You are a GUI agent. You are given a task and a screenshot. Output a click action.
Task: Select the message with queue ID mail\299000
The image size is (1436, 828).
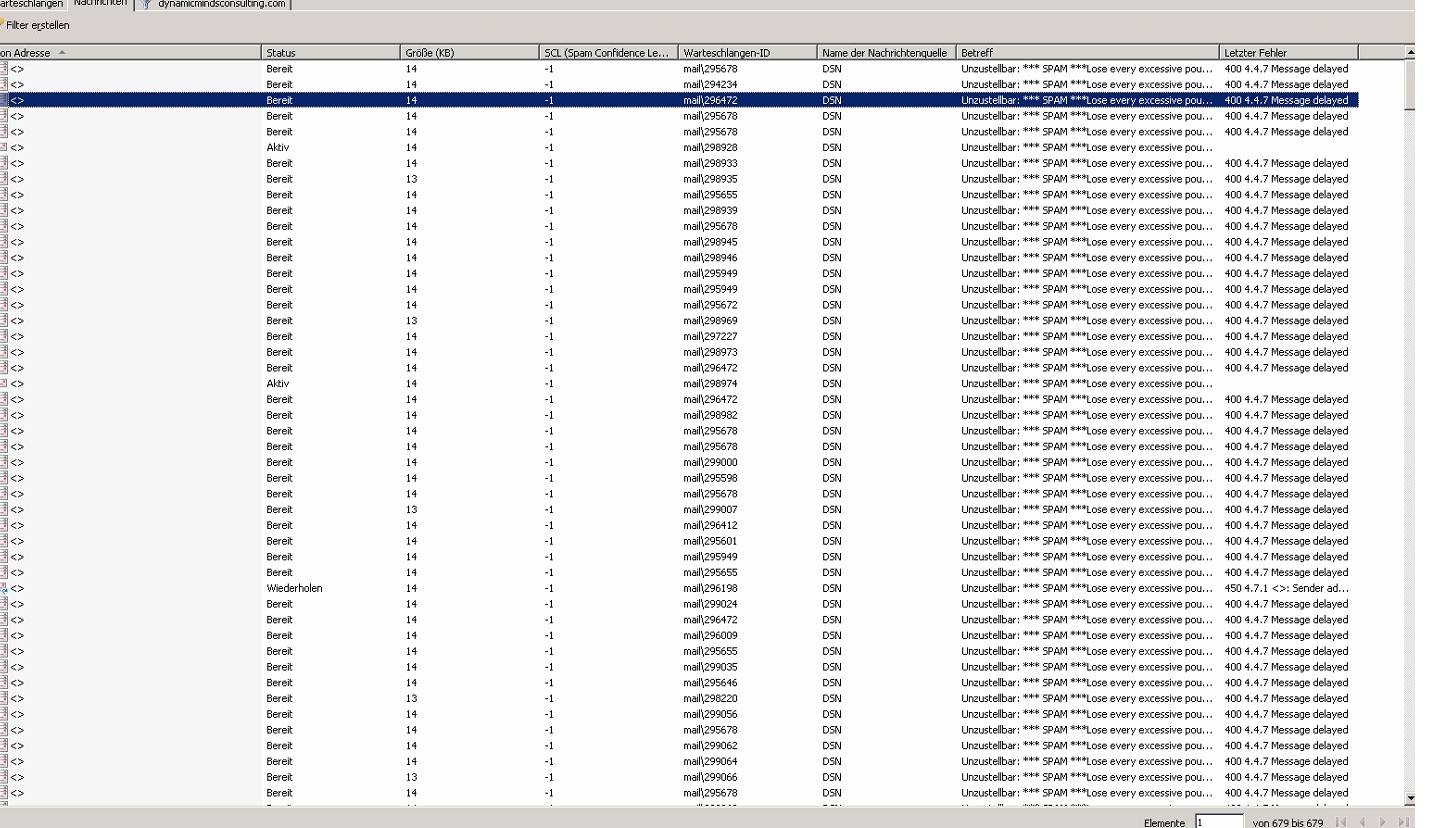click(x=680, y=463)
